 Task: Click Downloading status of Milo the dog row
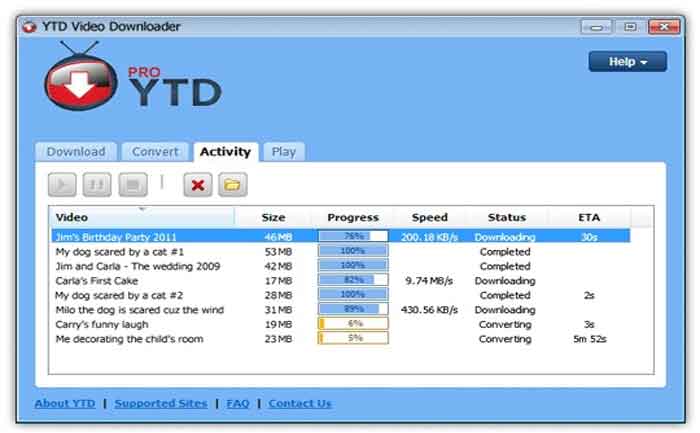click(505, 310)
